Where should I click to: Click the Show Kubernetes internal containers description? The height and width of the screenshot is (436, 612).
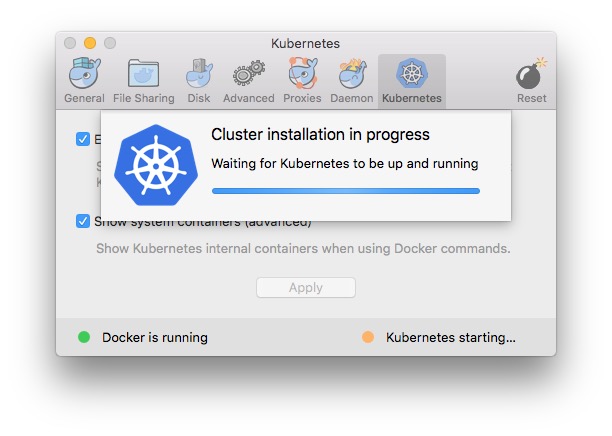[x=303, y=248]
